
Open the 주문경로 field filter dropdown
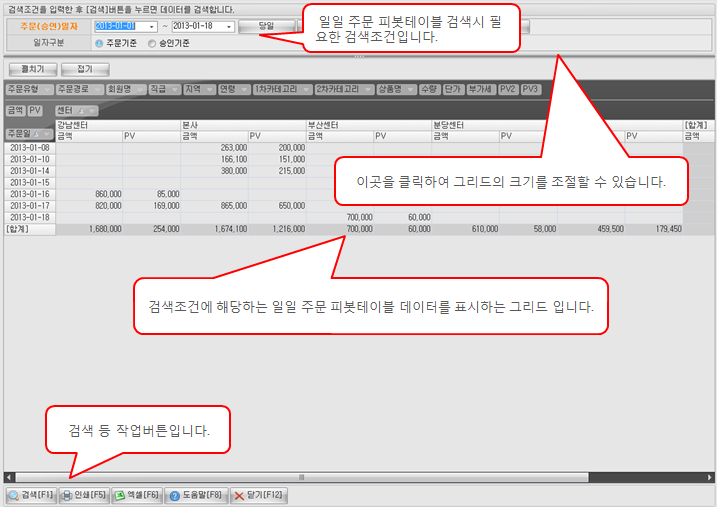[97, 90]
